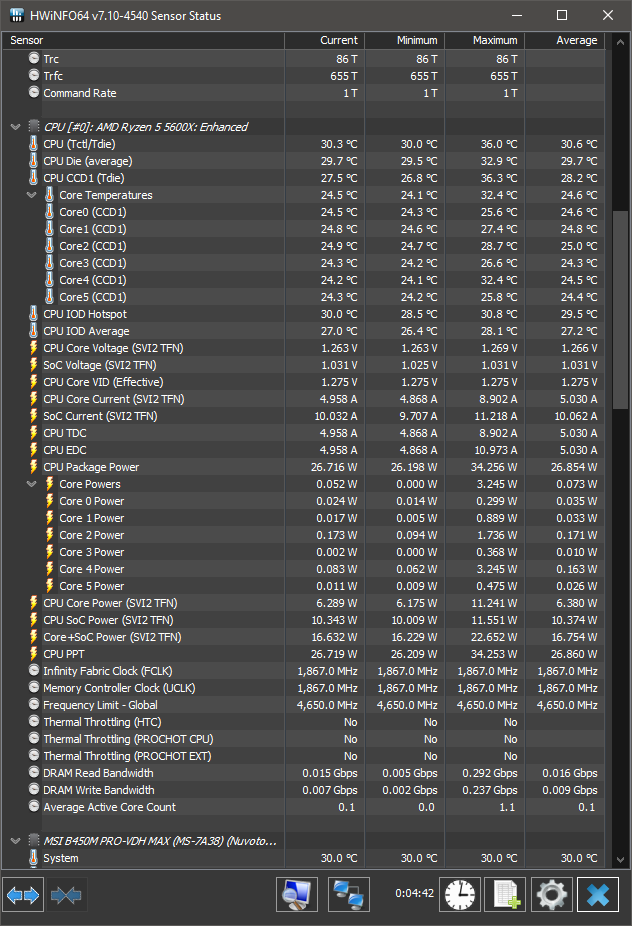Click the Thermal Throttling (HTC) icon
This screenshot has height=926, width=632.
click(34, 722)
